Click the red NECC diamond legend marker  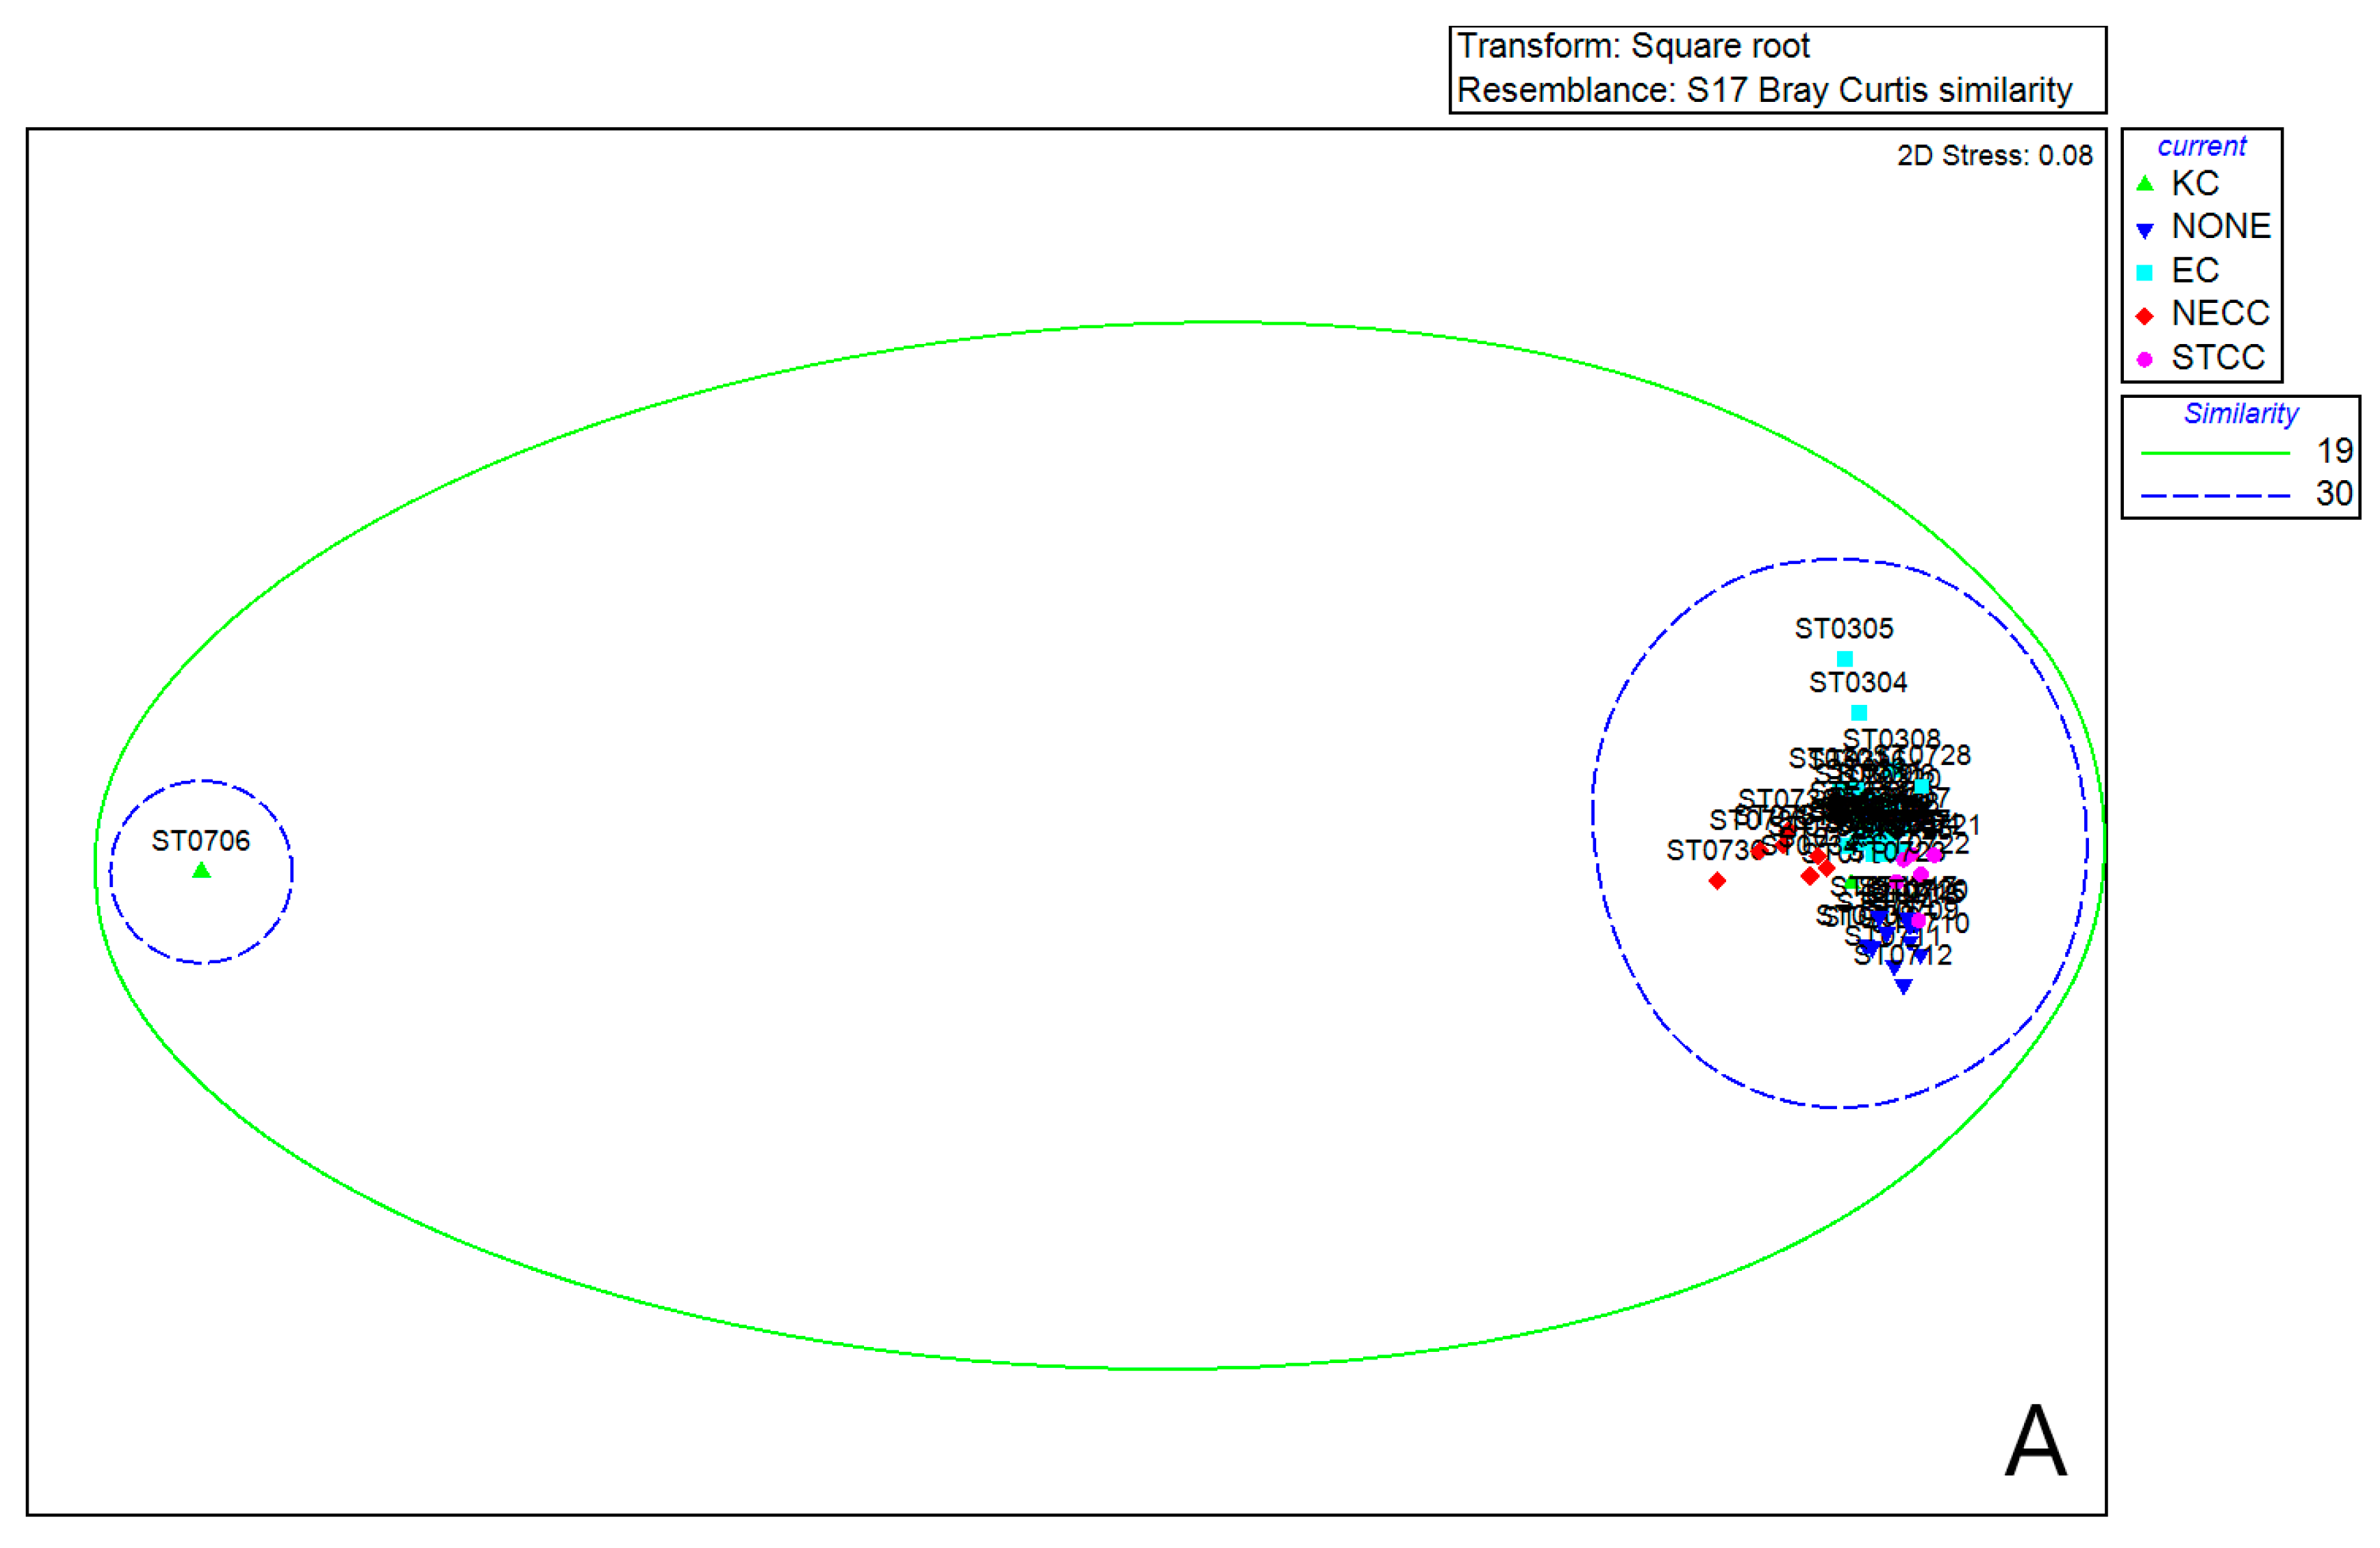[x=2144, y=316]
